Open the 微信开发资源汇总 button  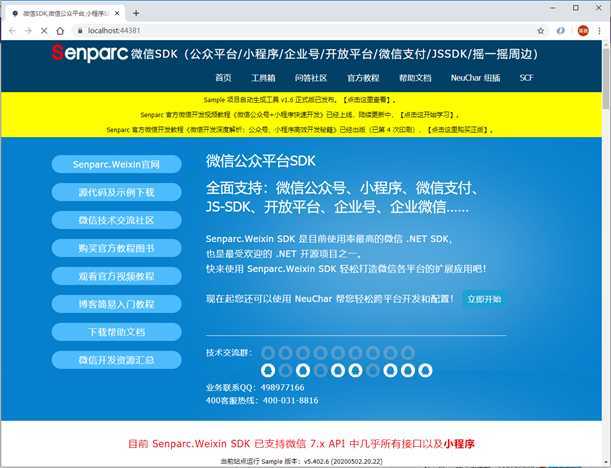pyautogui.click(x=117, y=360)
